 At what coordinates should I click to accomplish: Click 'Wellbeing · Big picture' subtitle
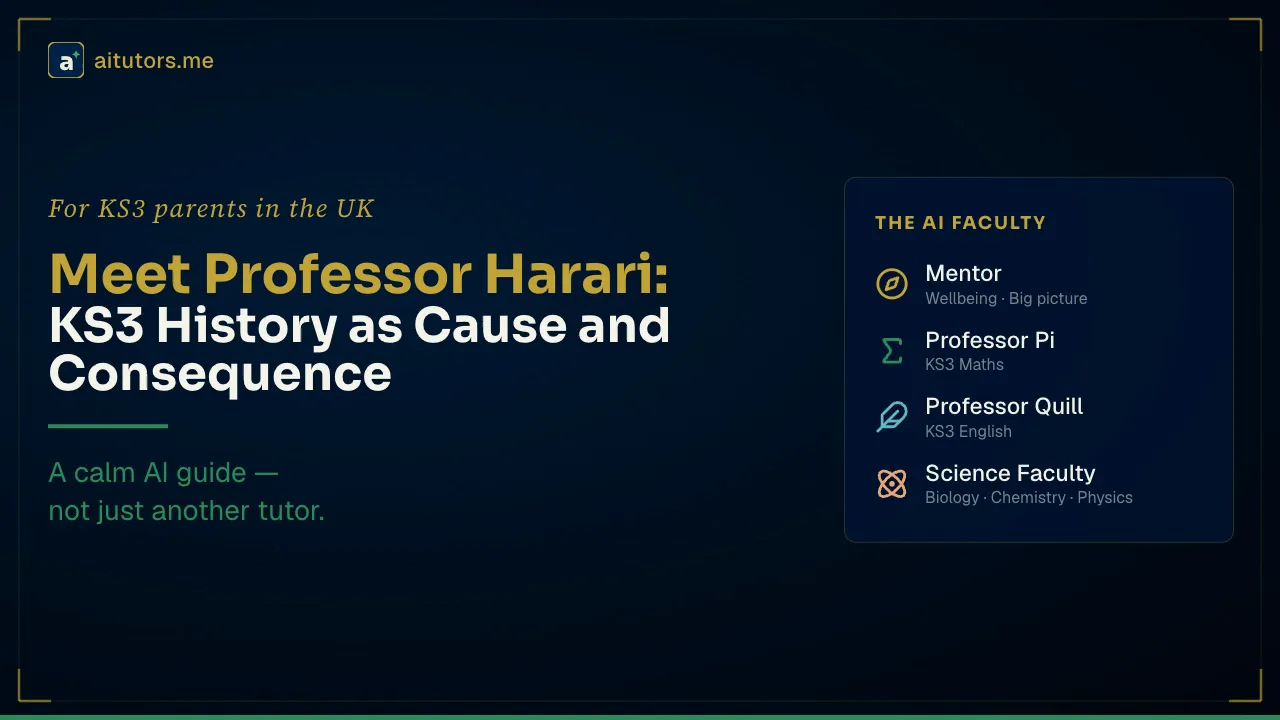(1006, 298)
